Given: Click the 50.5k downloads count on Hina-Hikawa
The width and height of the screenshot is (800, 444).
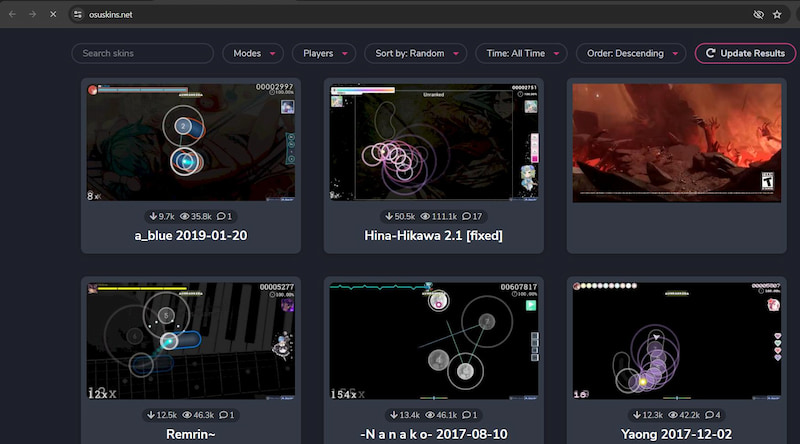Looking at the screenshot, I should coord(400,216).
